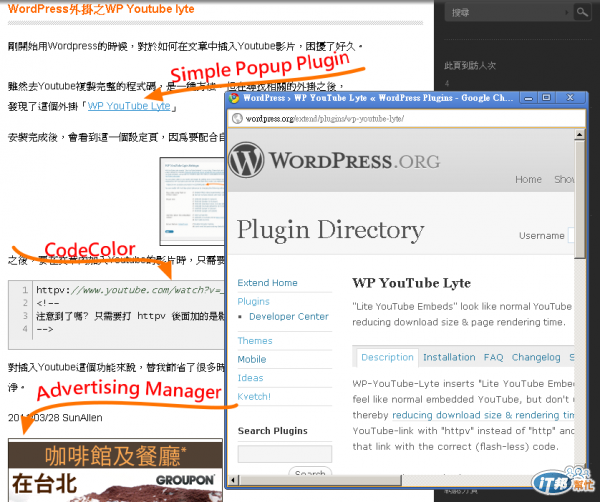
Task: Switch to the Changelog tab
Action: [536, 357]
